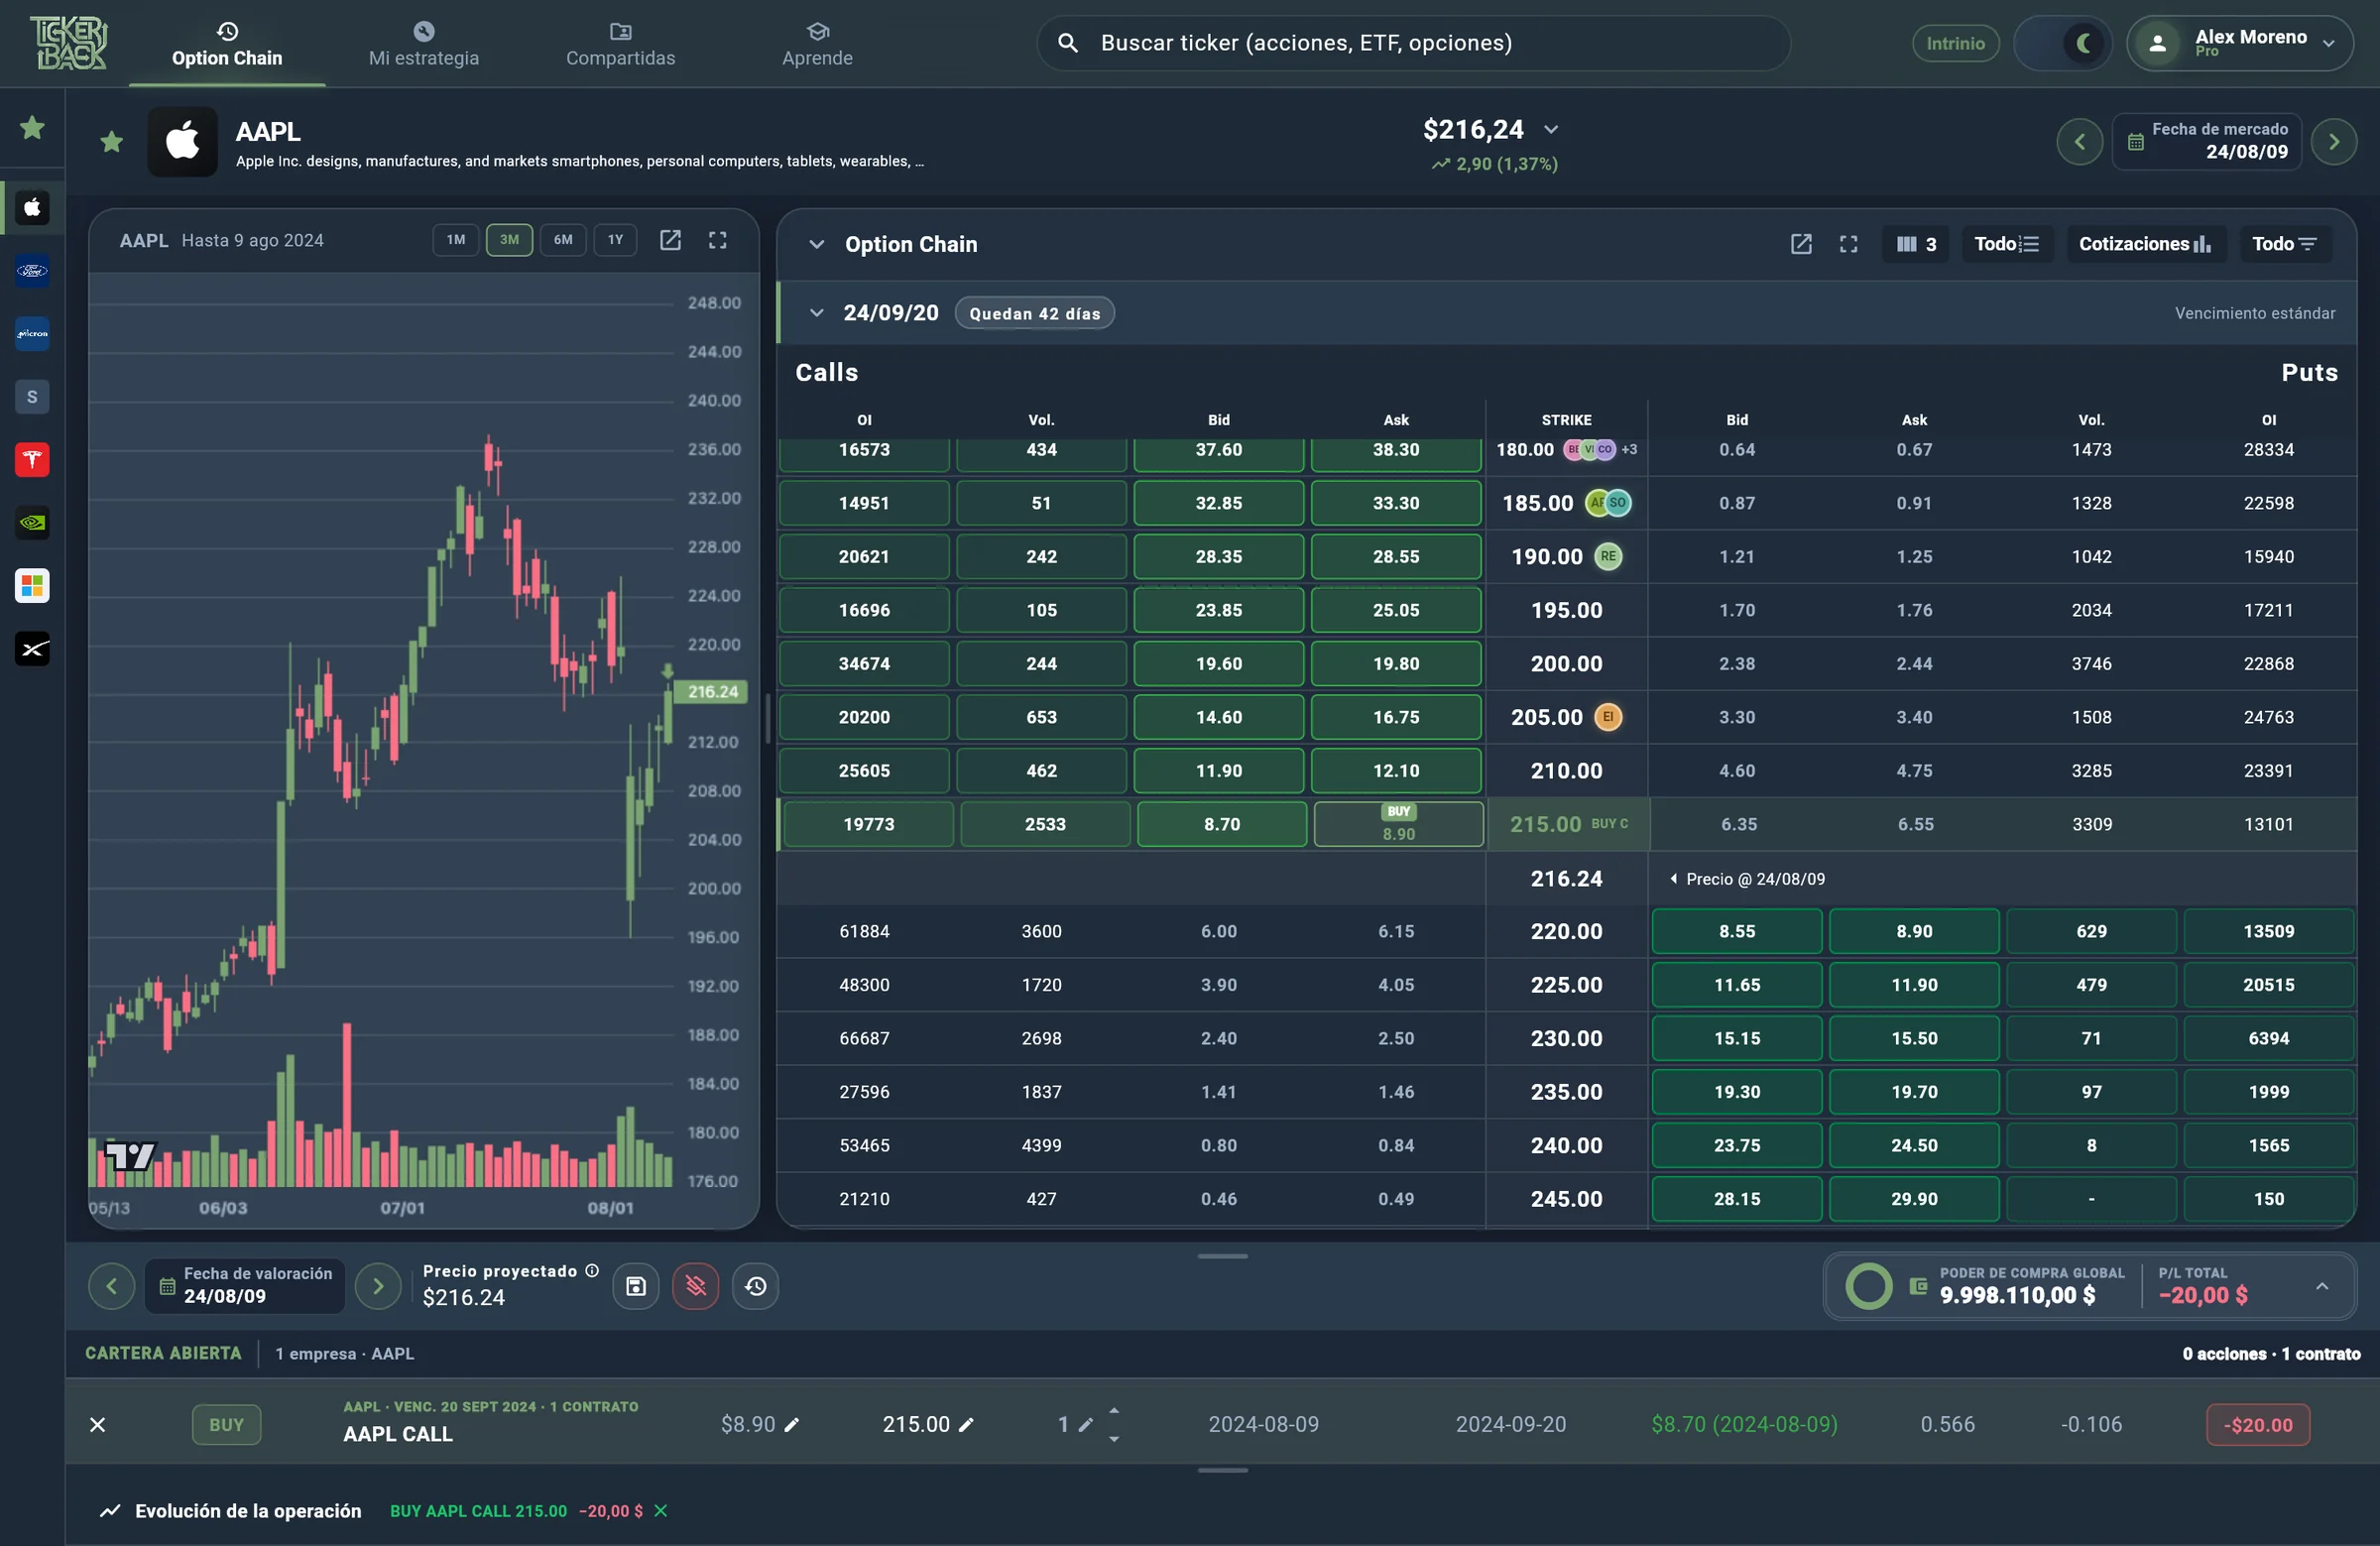Click the -$20.00 P/L badge on the position
This screenshot has height=1546, width=2380.
[x=2258, y=1425]
